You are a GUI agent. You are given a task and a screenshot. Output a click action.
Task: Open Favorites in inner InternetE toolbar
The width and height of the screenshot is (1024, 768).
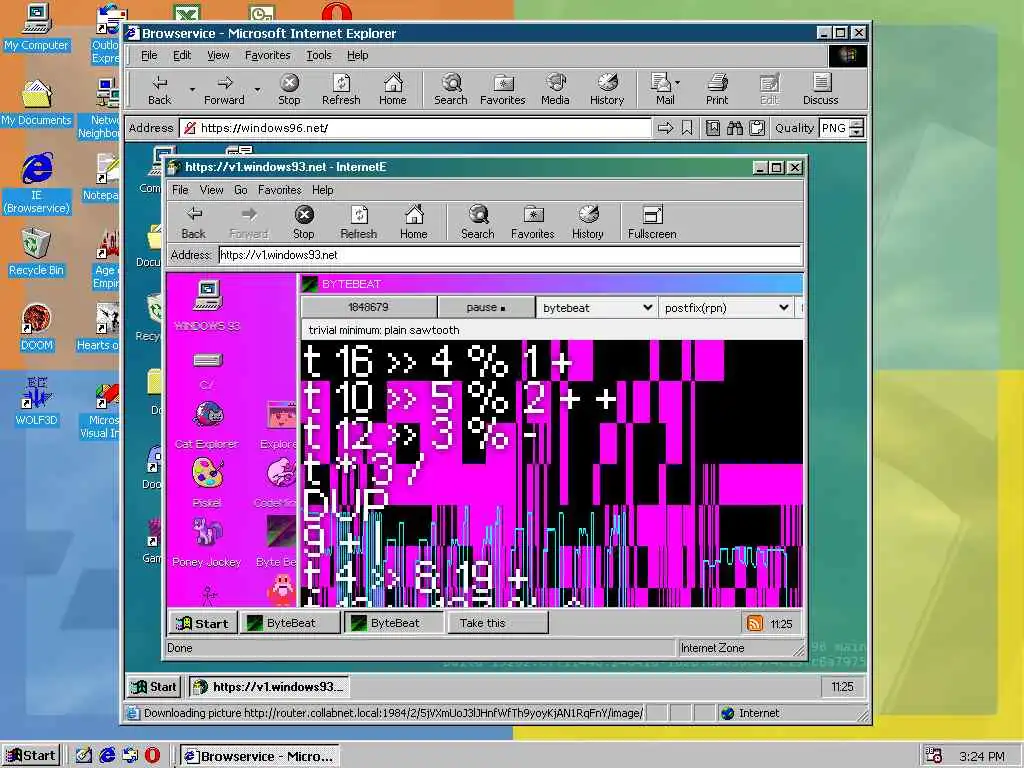pyautogui.click(x=533, y=223)
